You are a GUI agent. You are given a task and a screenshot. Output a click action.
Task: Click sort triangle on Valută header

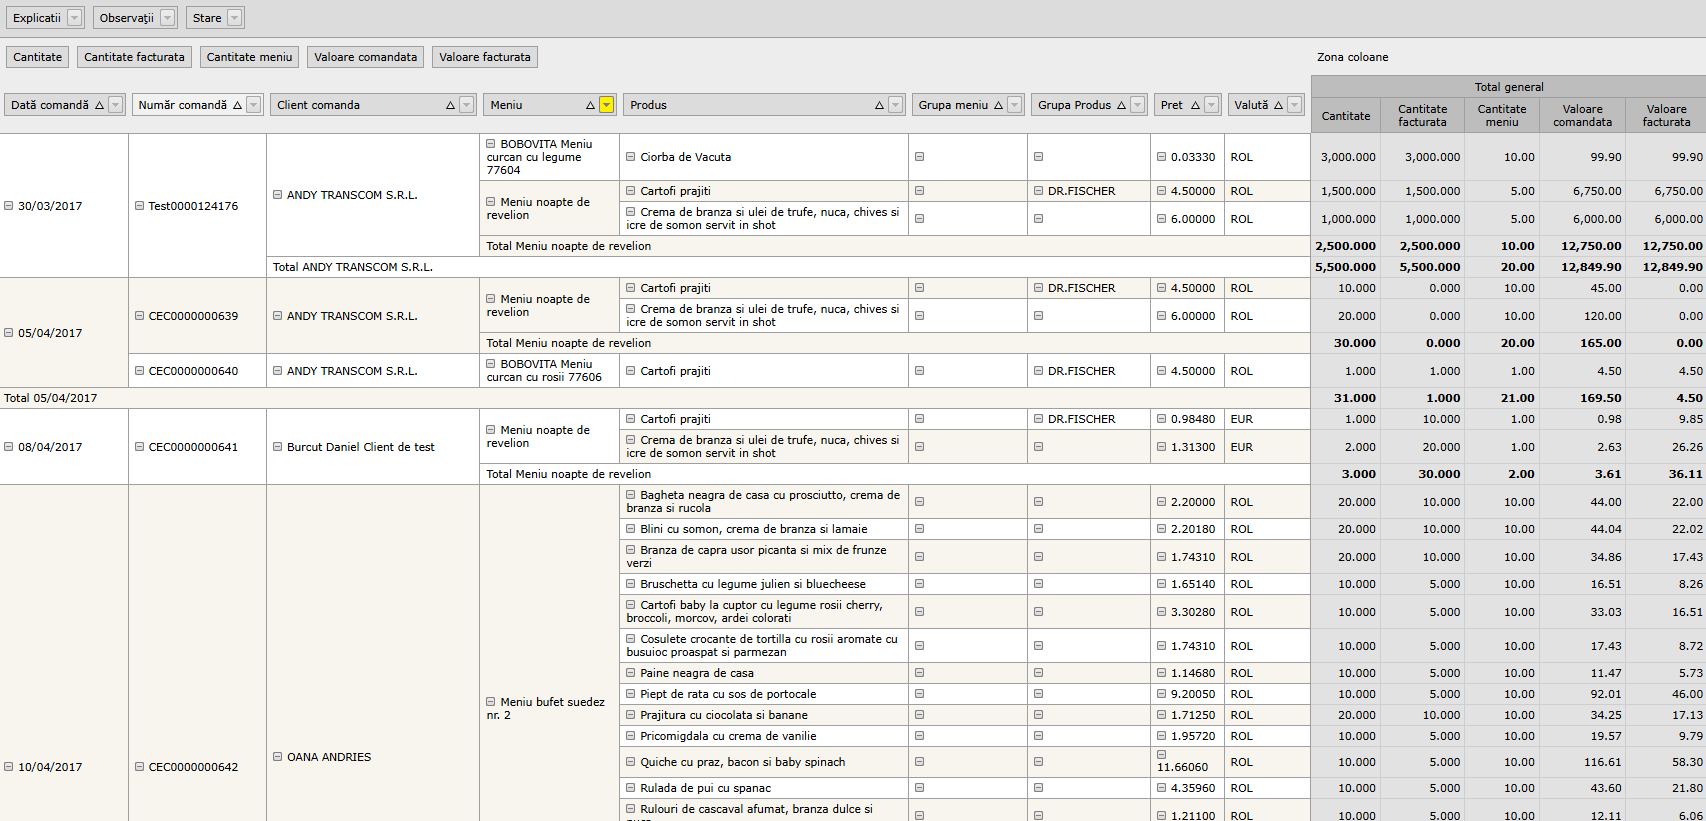click(1278, 105)
